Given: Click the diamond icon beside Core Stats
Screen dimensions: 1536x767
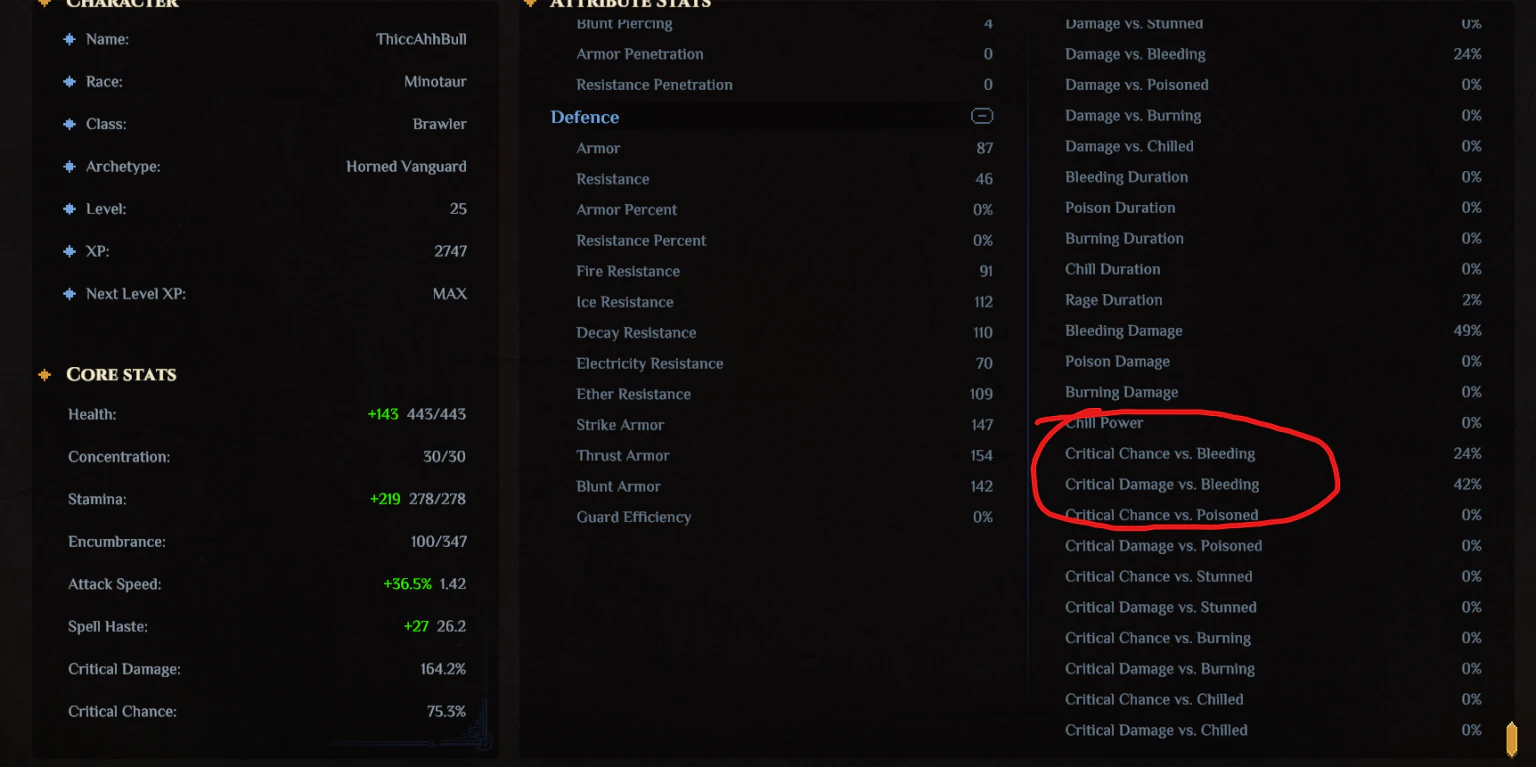Looking at the screenshot, I should 44,375.
